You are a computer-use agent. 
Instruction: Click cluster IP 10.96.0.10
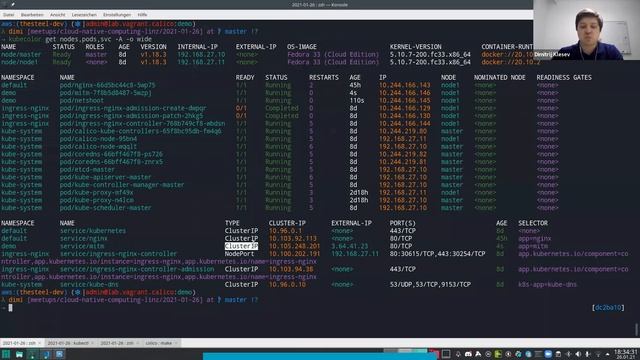pos(287,284)
